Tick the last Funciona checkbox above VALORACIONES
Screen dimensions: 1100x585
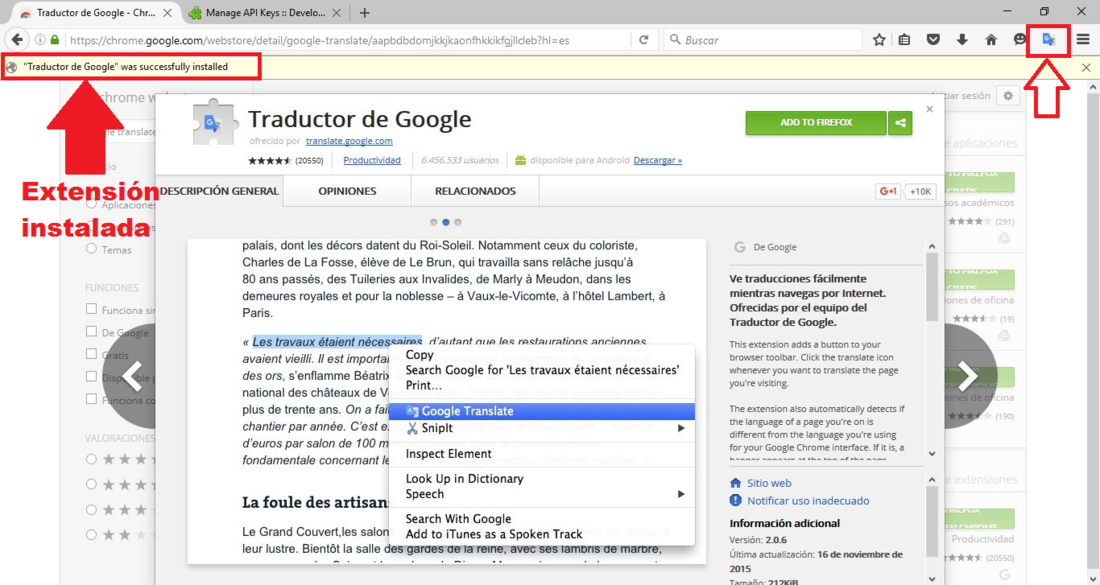coord(91,398)
